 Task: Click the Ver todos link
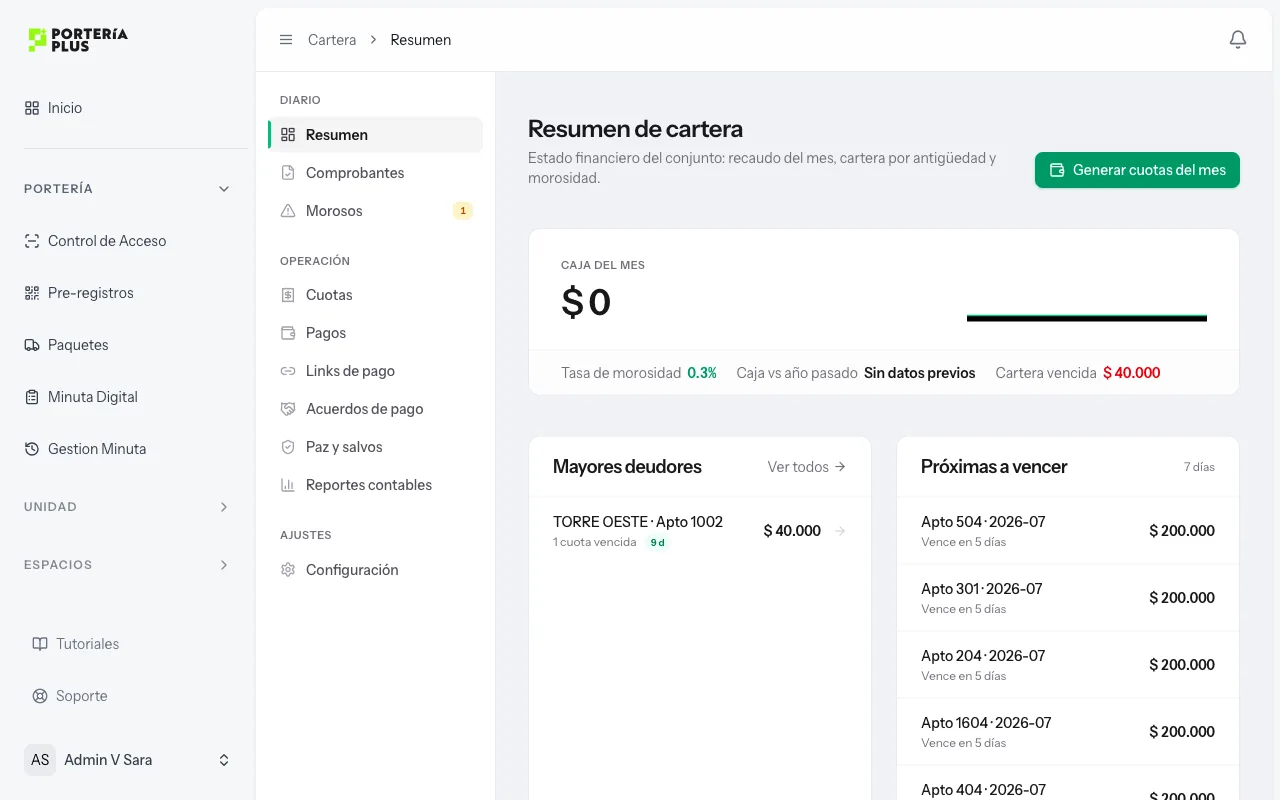coord(807,467)
